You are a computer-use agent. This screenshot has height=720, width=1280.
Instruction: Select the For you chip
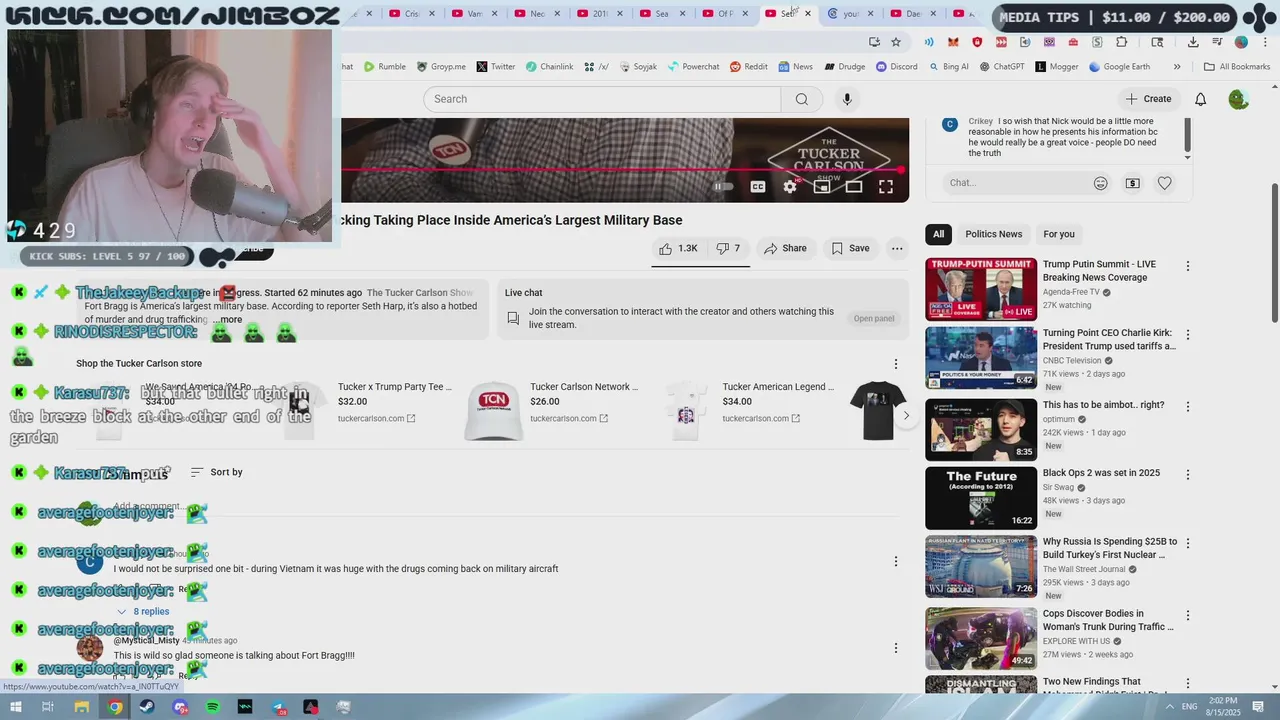1059,234
